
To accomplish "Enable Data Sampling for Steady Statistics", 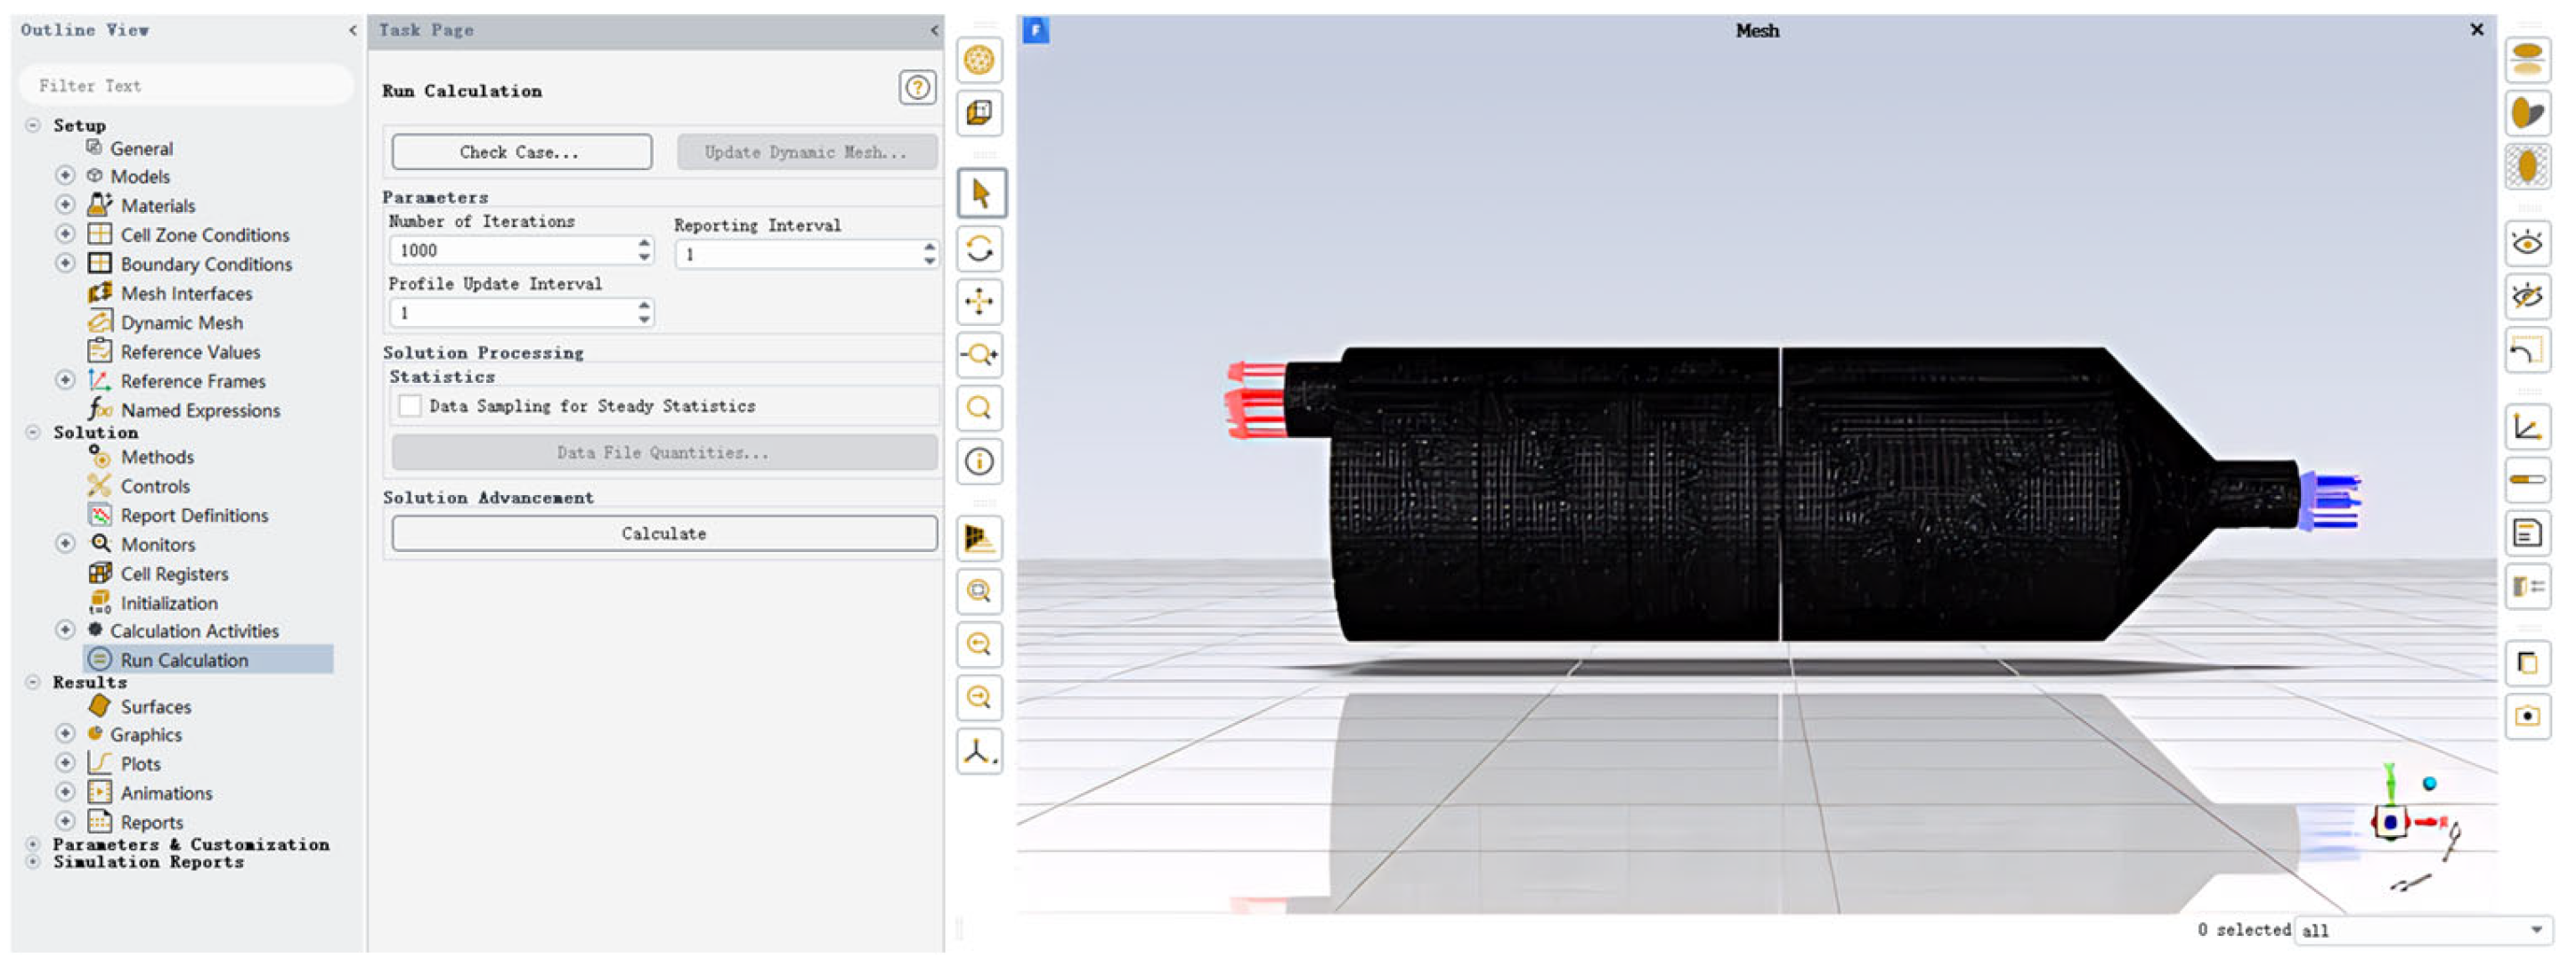I will 410,406.
